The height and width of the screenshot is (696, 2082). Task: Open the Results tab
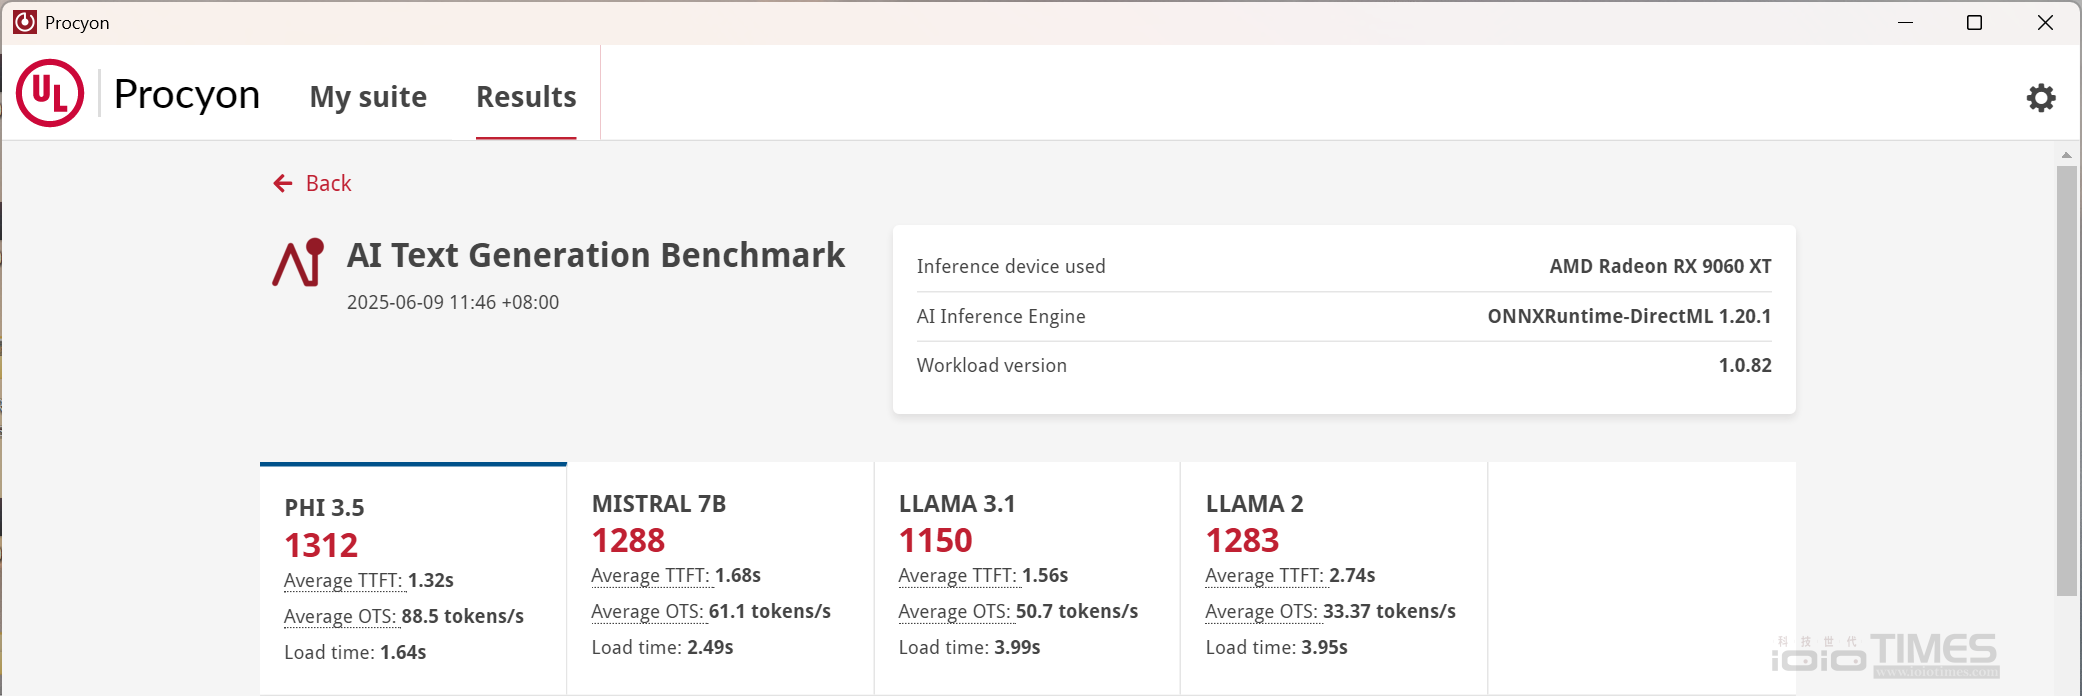tap(526, 97)
